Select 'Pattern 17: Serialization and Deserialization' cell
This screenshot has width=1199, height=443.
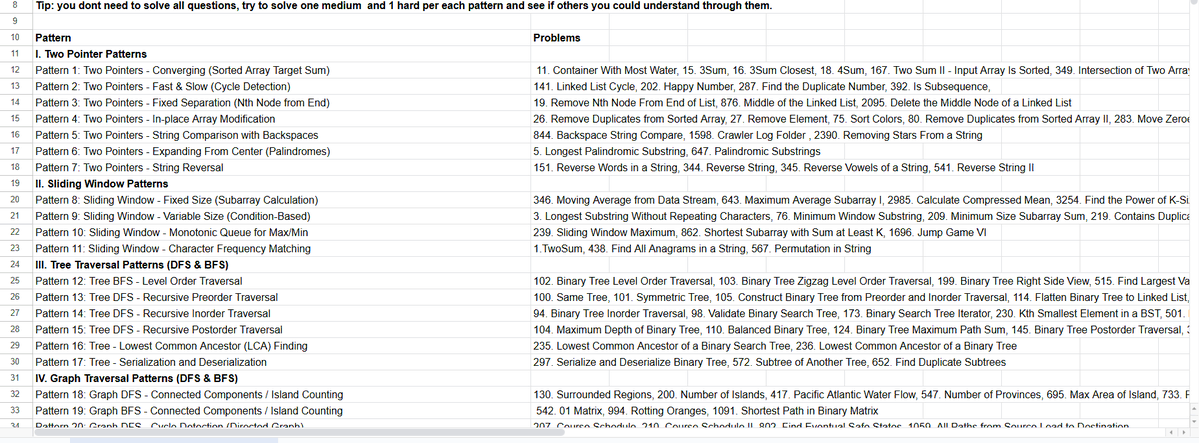[282, 362]
